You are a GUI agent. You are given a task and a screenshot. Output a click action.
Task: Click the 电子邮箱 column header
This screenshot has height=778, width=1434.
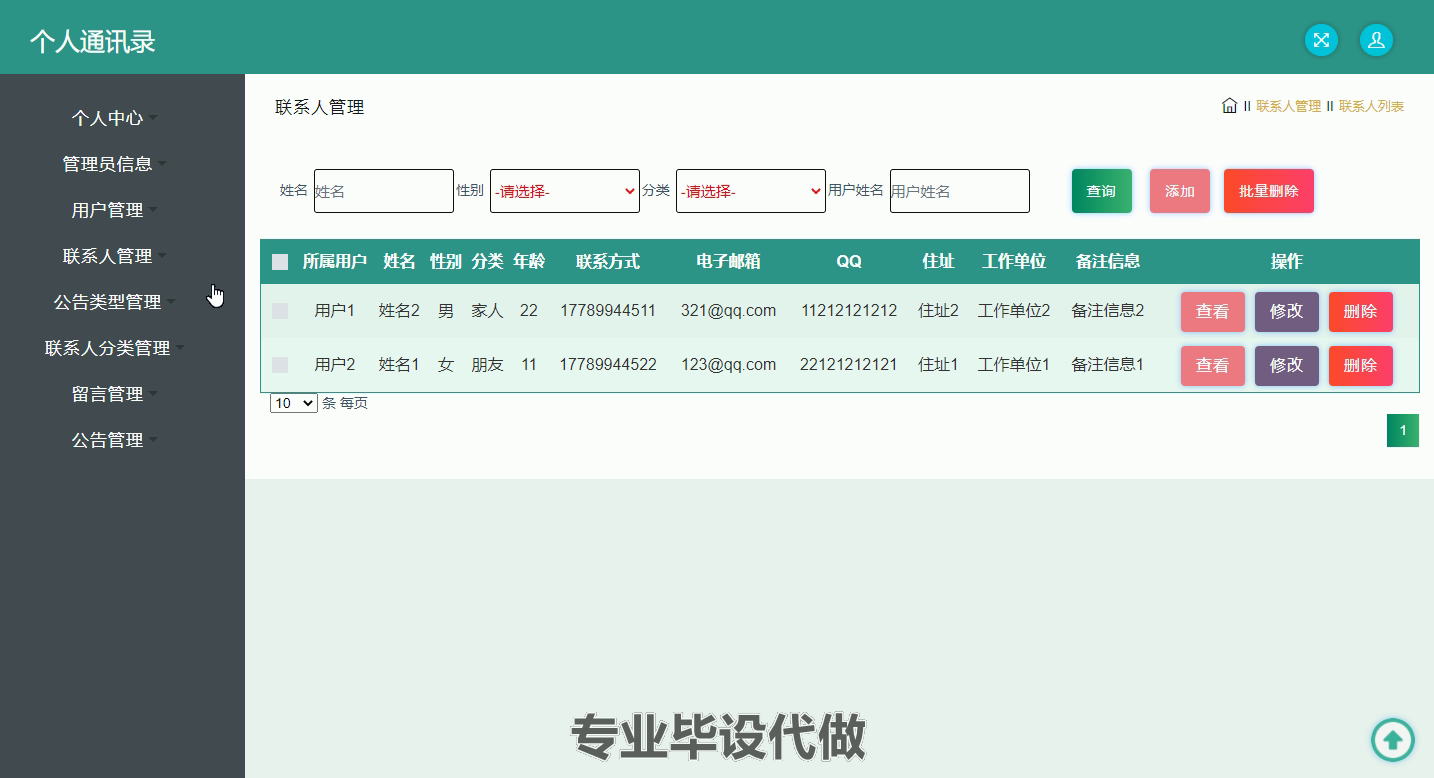(728, 261)
